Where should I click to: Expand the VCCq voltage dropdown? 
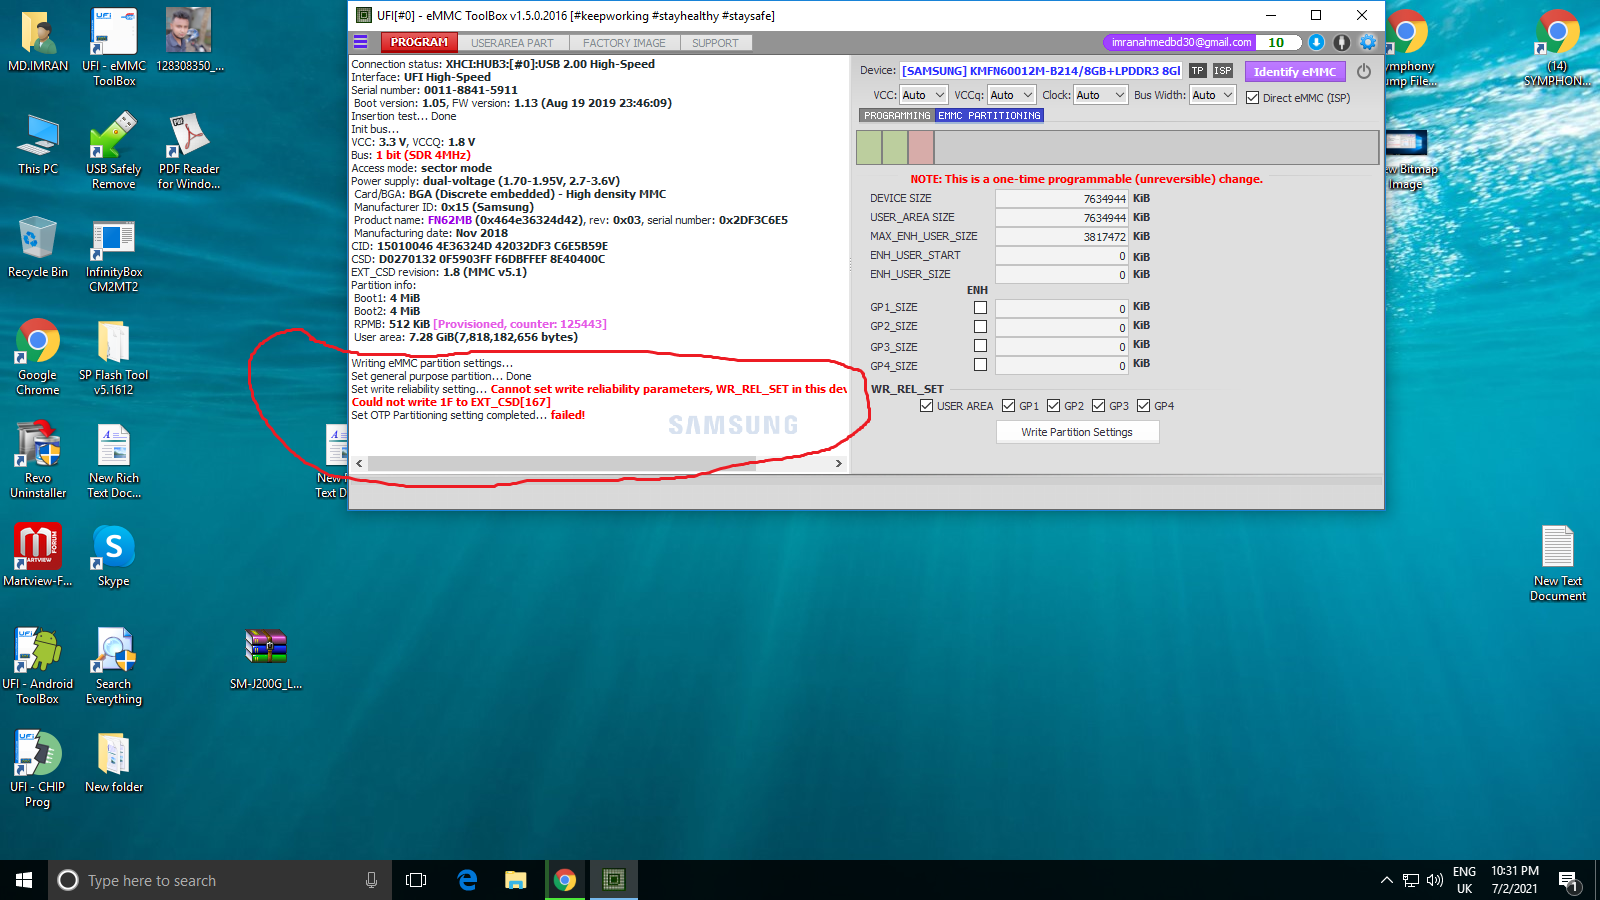pyautogui.click(x=1011, y=95)
